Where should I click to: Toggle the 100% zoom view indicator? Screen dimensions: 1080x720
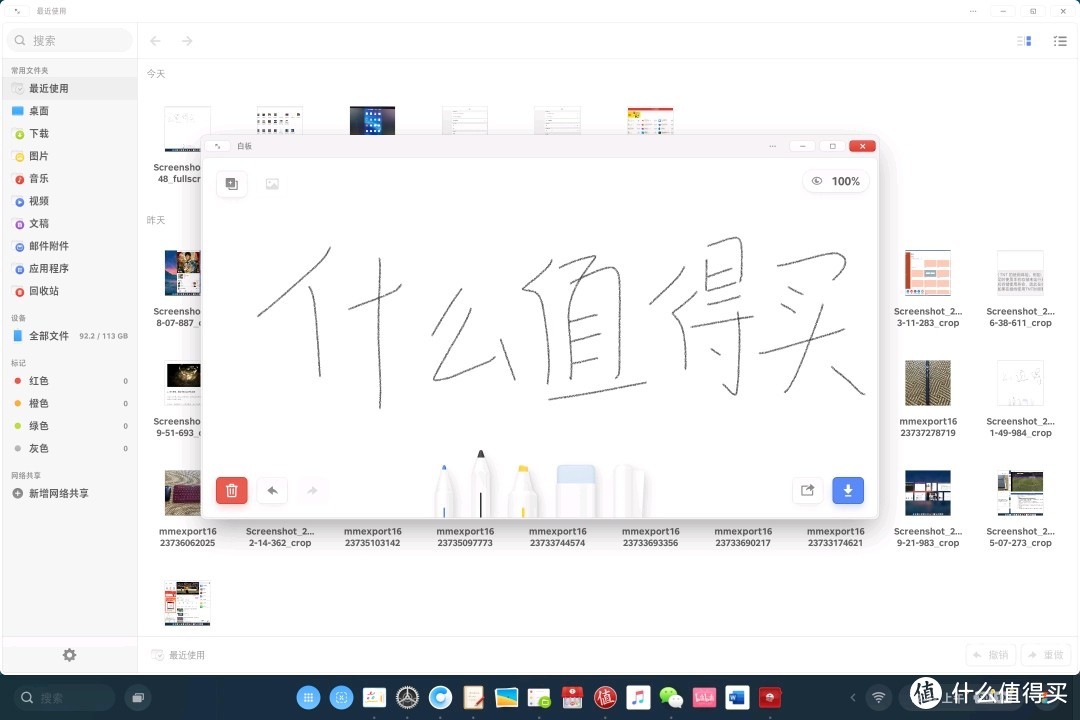(835, 181)
